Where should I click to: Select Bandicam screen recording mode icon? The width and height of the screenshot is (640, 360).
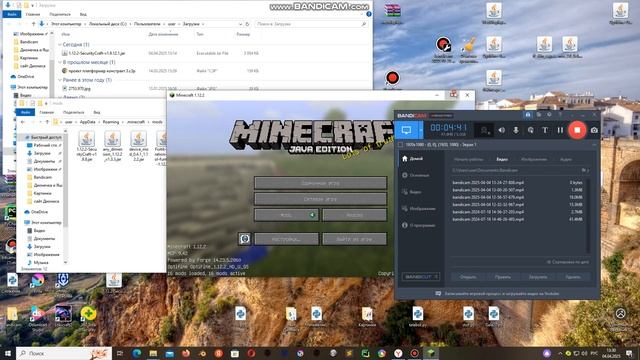[x=406, y=130]
